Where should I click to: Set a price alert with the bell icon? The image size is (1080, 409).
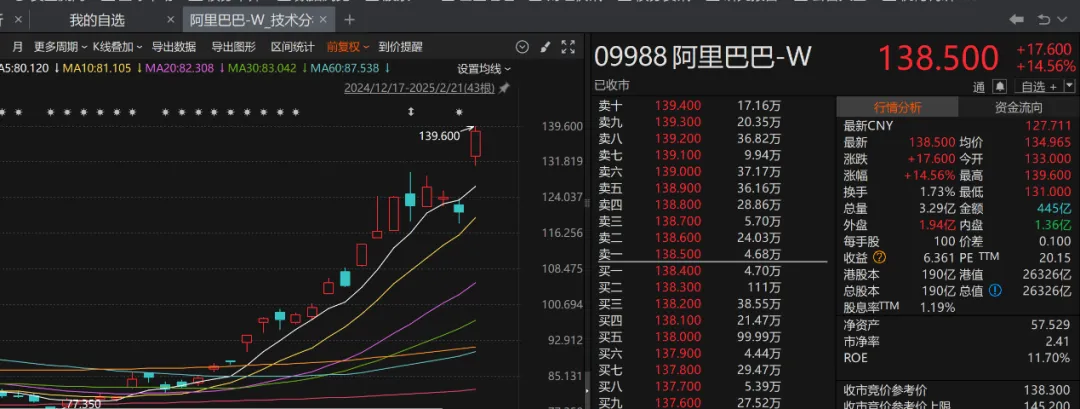click(999, 86)
